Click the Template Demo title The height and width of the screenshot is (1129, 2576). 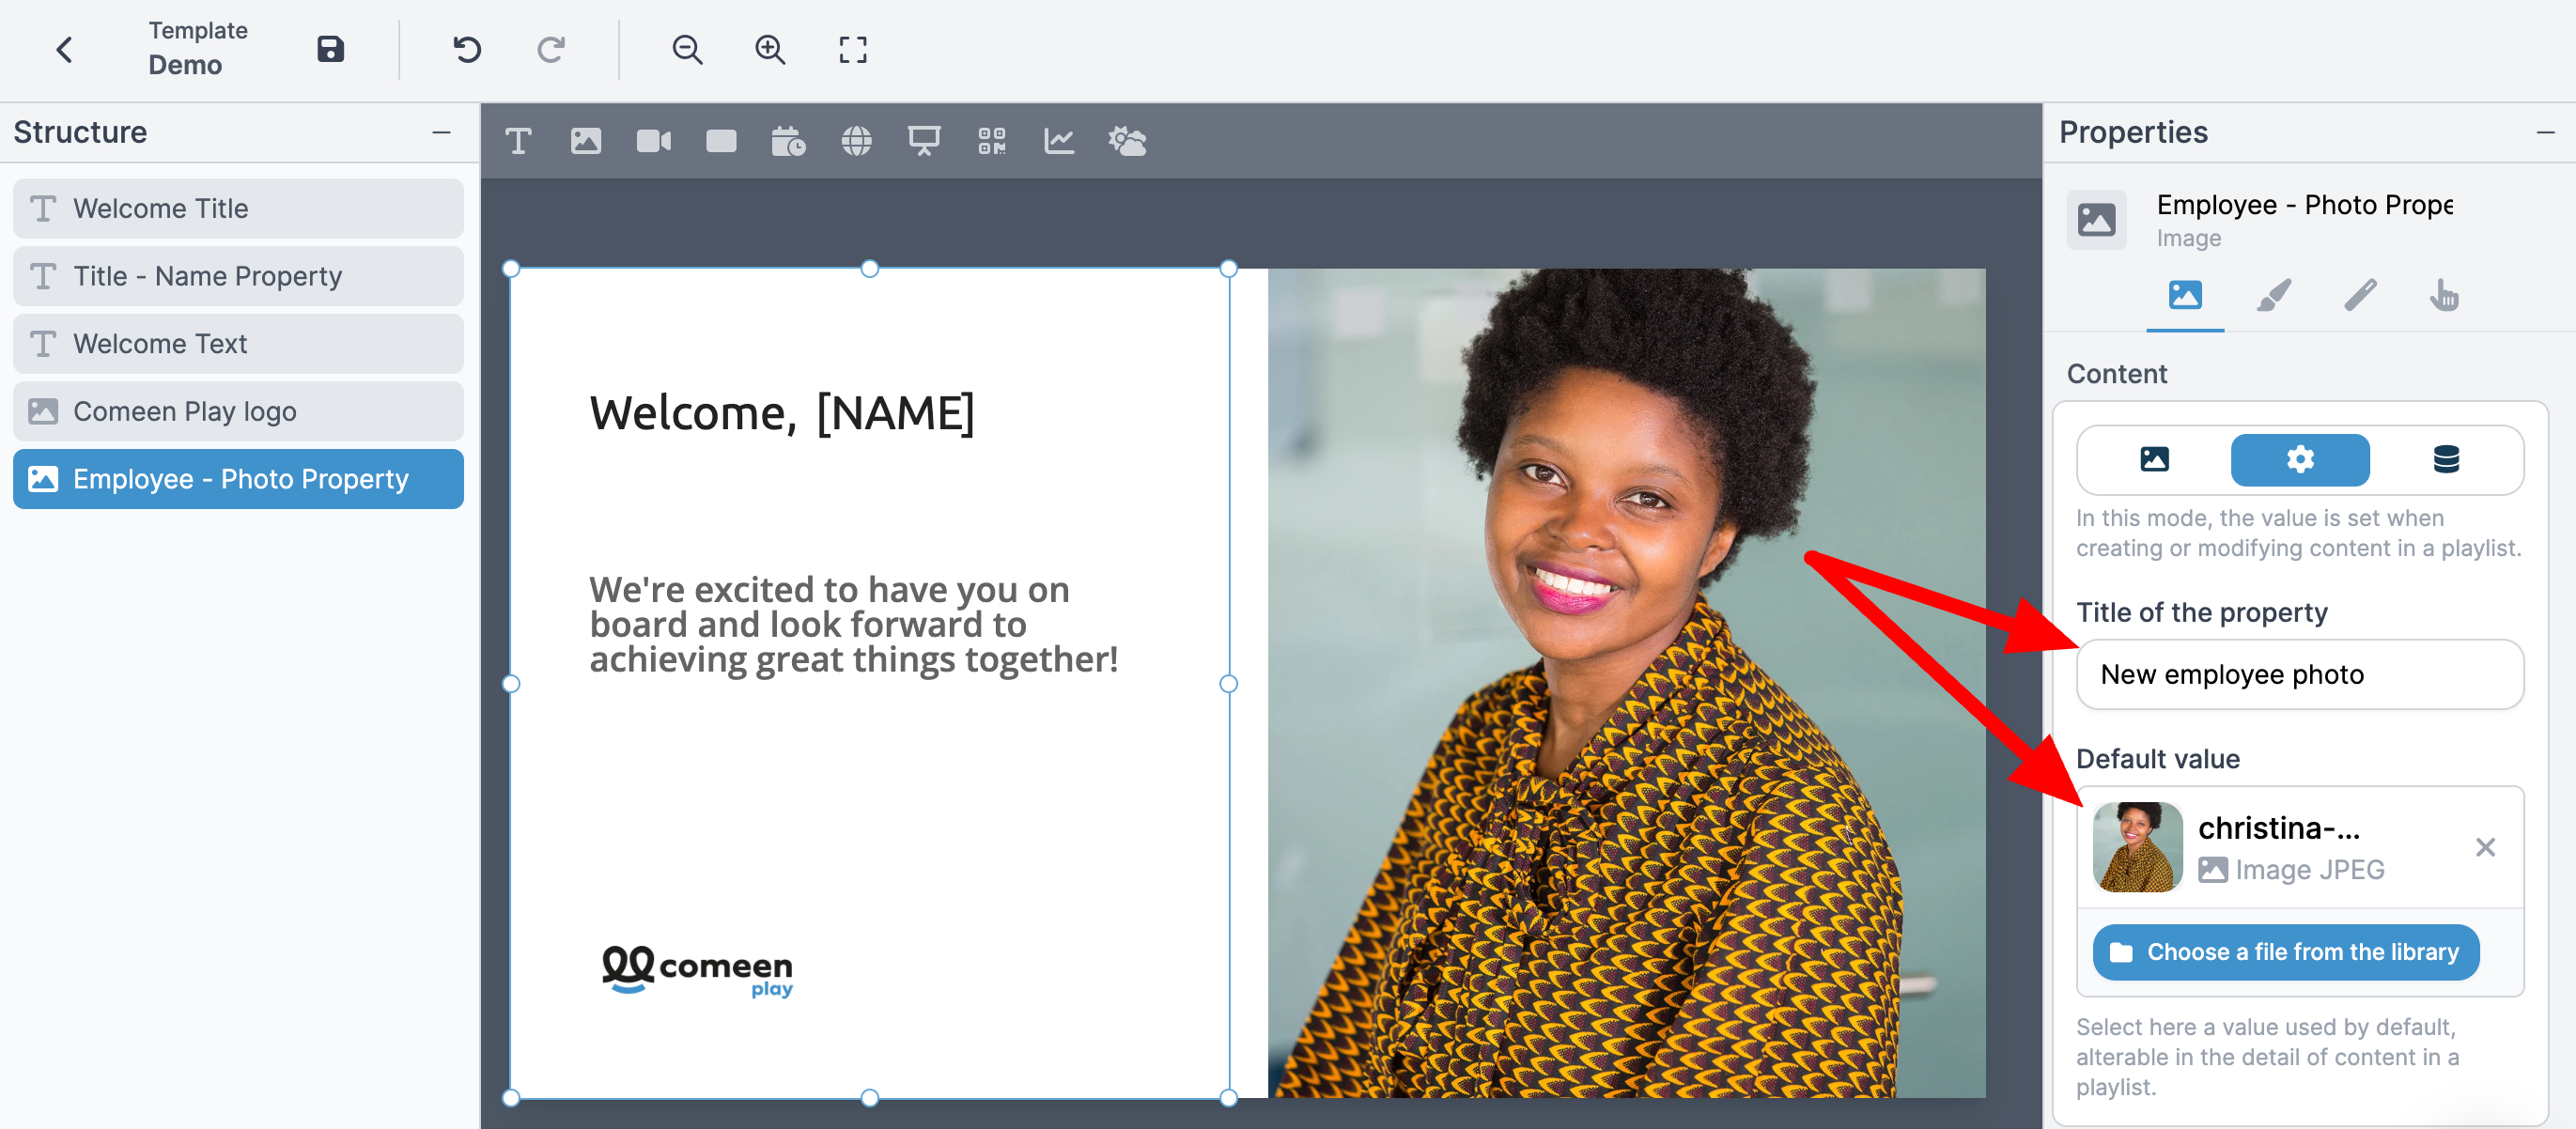coord(198,49)
